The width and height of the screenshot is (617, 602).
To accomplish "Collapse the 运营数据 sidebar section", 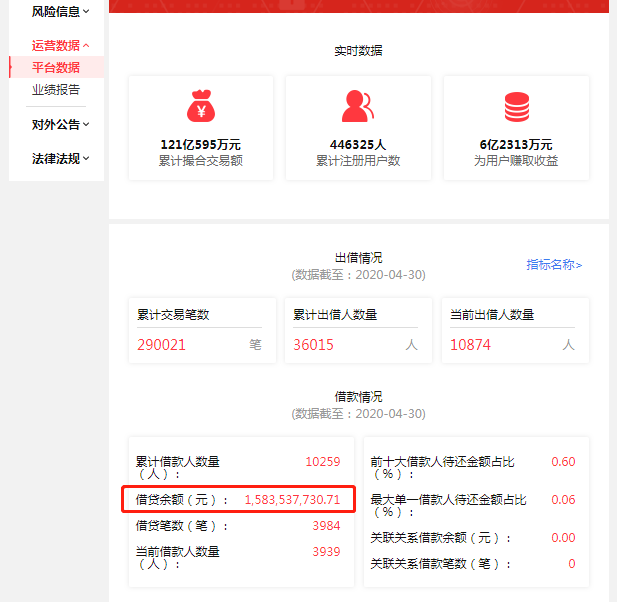I will (61, 46).
